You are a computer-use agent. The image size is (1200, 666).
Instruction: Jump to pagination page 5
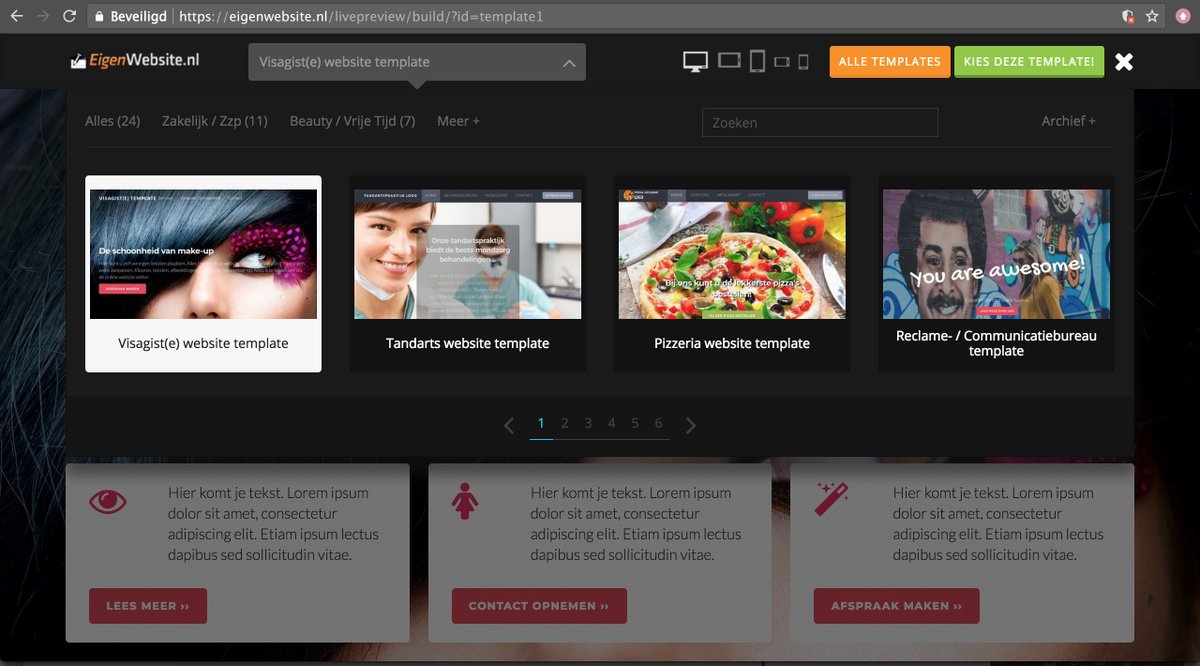pos(635,424)
